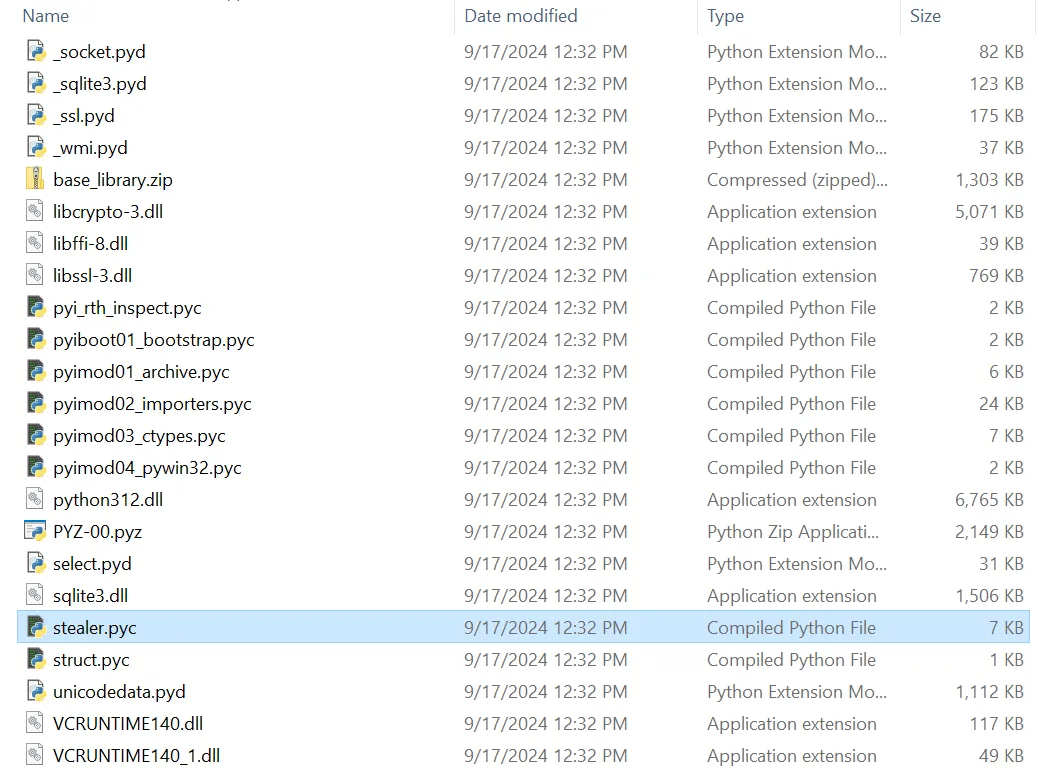Click the Python Zip Applicati... type cell
This screenshot has height=768, width=1062.
coord(793,532)
